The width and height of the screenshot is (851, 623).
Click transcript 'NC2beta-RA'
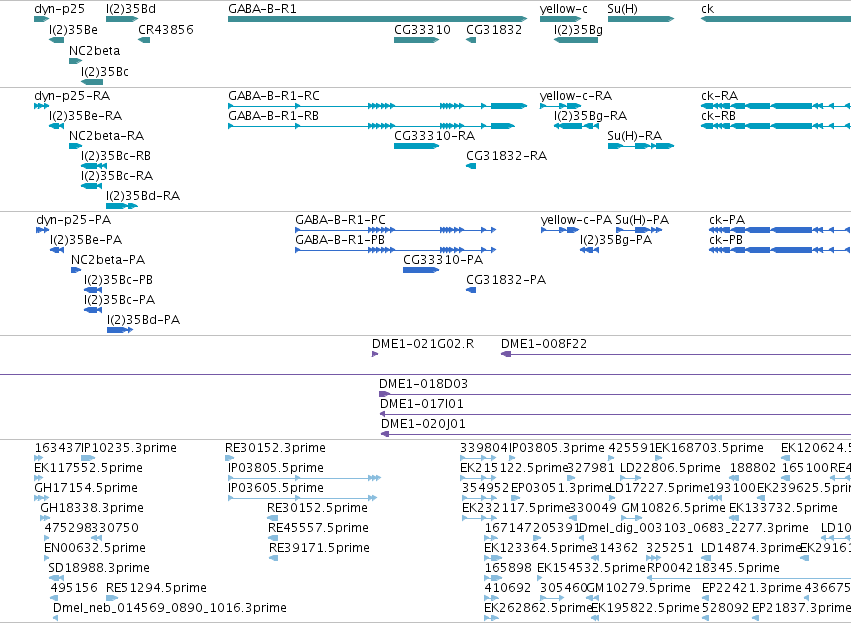[106, 136]
